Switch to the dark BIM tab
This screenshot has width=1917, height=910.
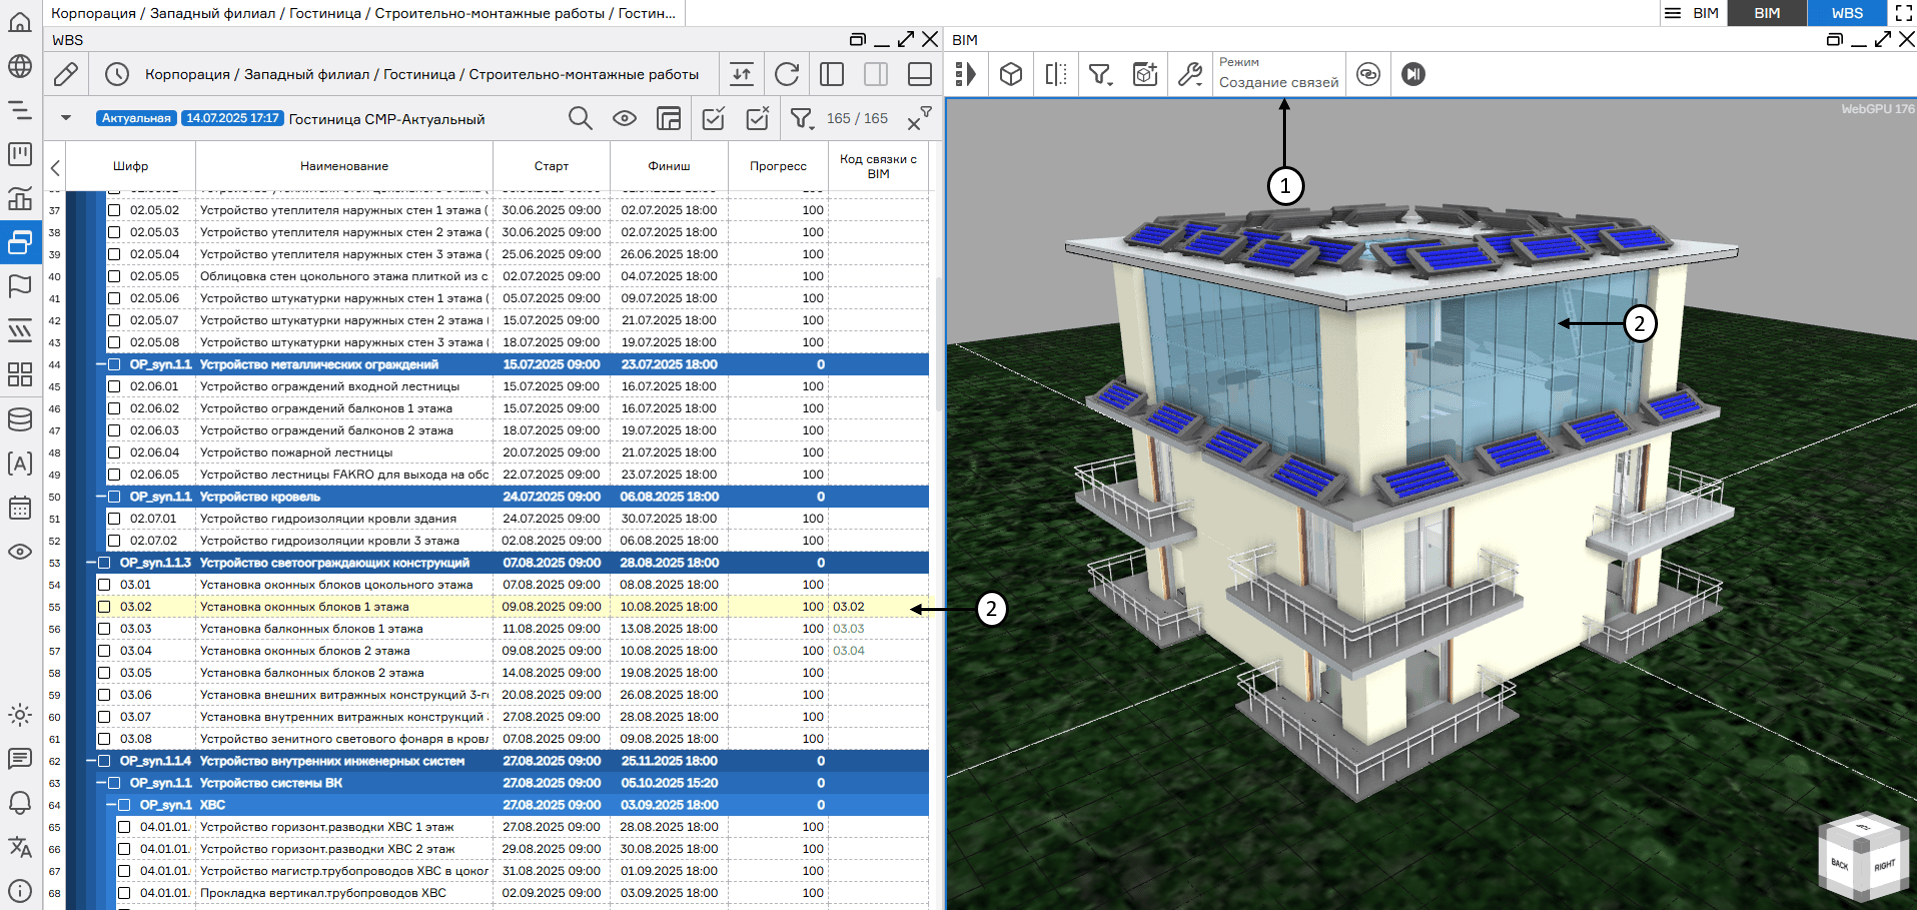pyautogui.click(x=1767, y=13)
